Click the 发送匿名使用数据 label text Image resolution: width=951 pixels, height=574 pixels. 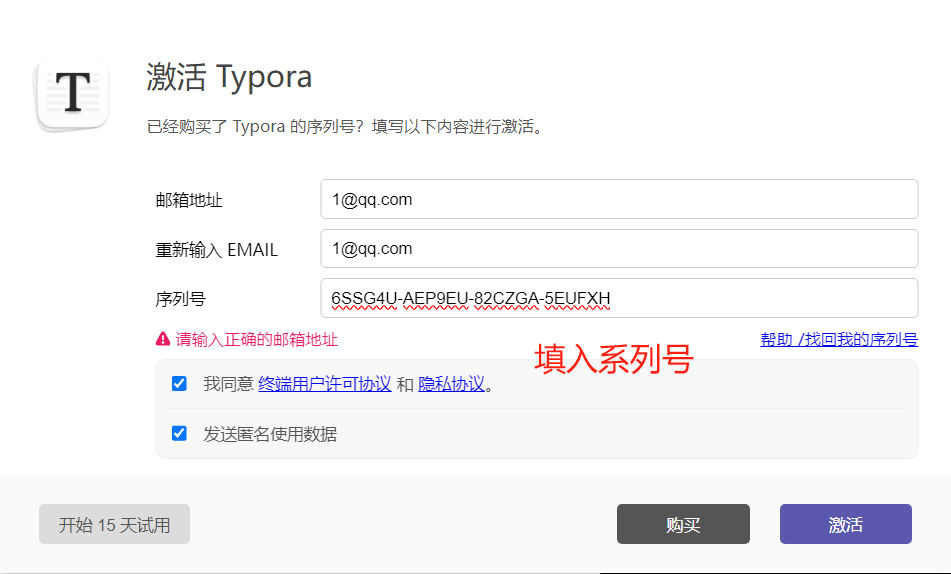click(270, 434)
